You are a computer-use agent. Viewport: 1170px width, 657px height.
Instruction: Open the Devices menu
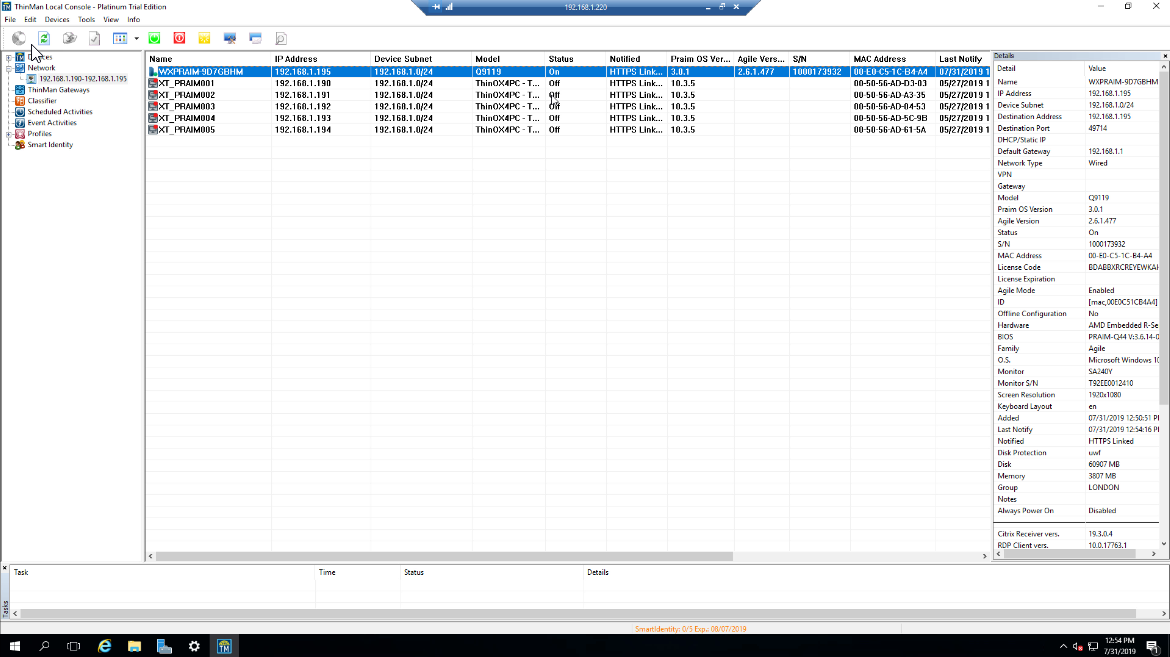pos(57,19)
